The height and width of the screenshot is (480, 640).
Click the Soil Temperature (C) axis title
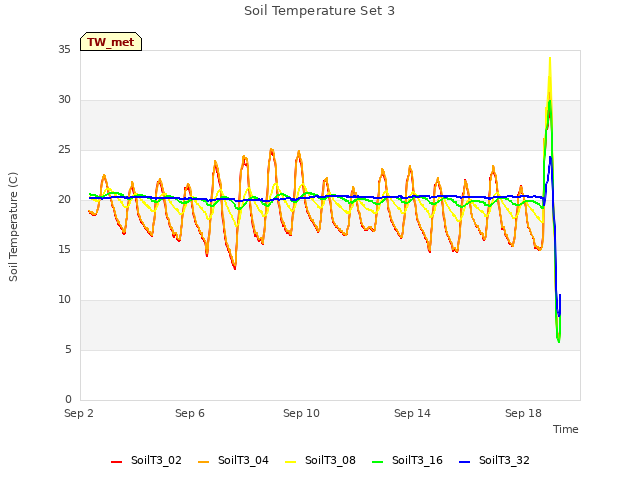13,227
